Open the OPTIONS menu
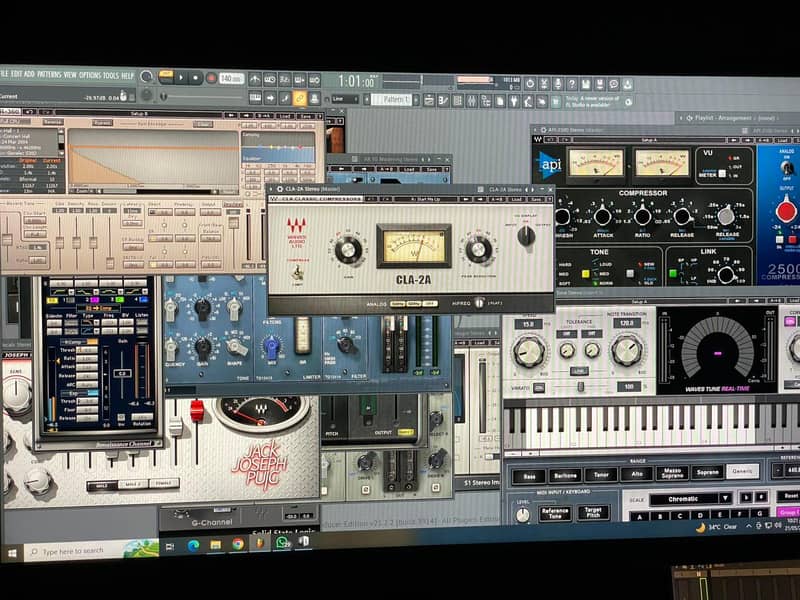The height and width of the screenshot is (600, 800). (x=90, y=75)
